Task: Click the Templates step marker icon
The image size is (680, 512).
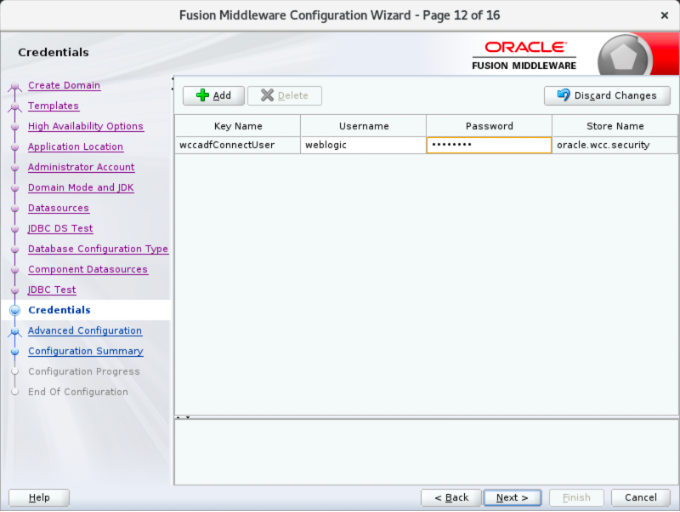Action: pos(15,107)
